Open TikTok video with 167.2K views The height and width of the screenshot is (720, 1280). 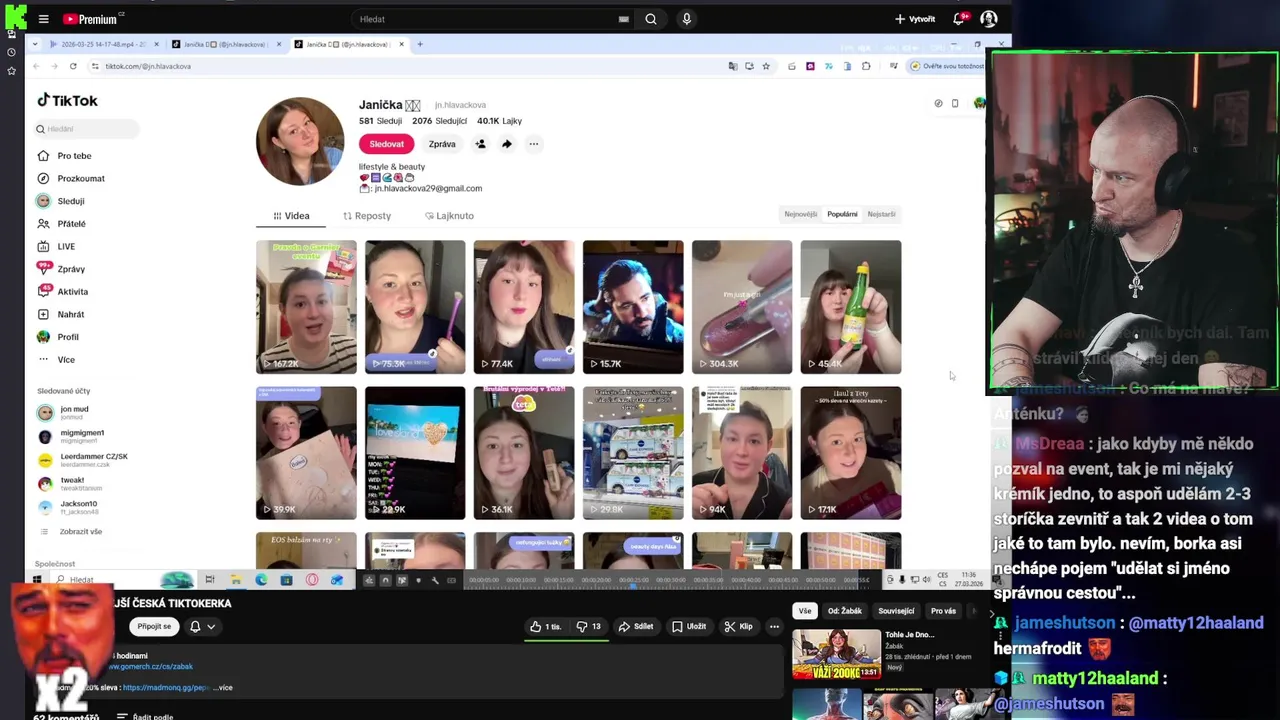pos(306,307)
